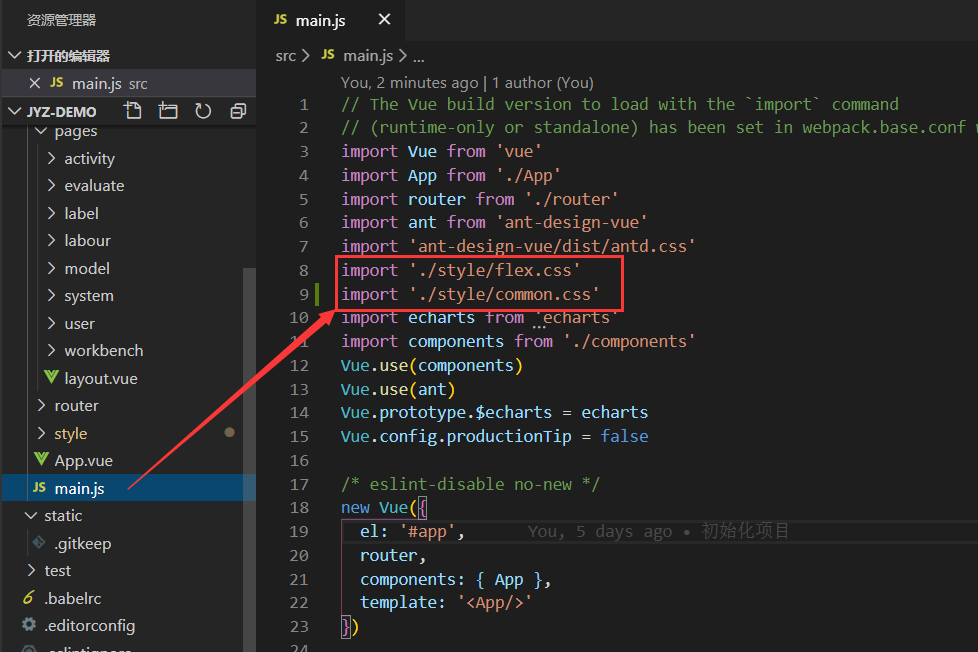Click './style/flex.css' import string
This screenshot has height=652, width=978.
(495, 270)
